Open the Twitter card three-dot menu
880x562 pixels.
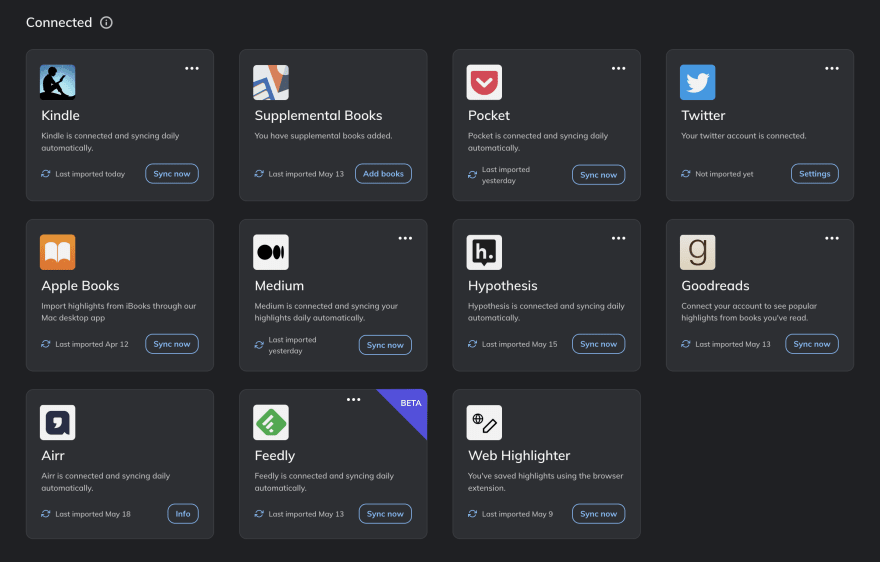click(832, 68)
